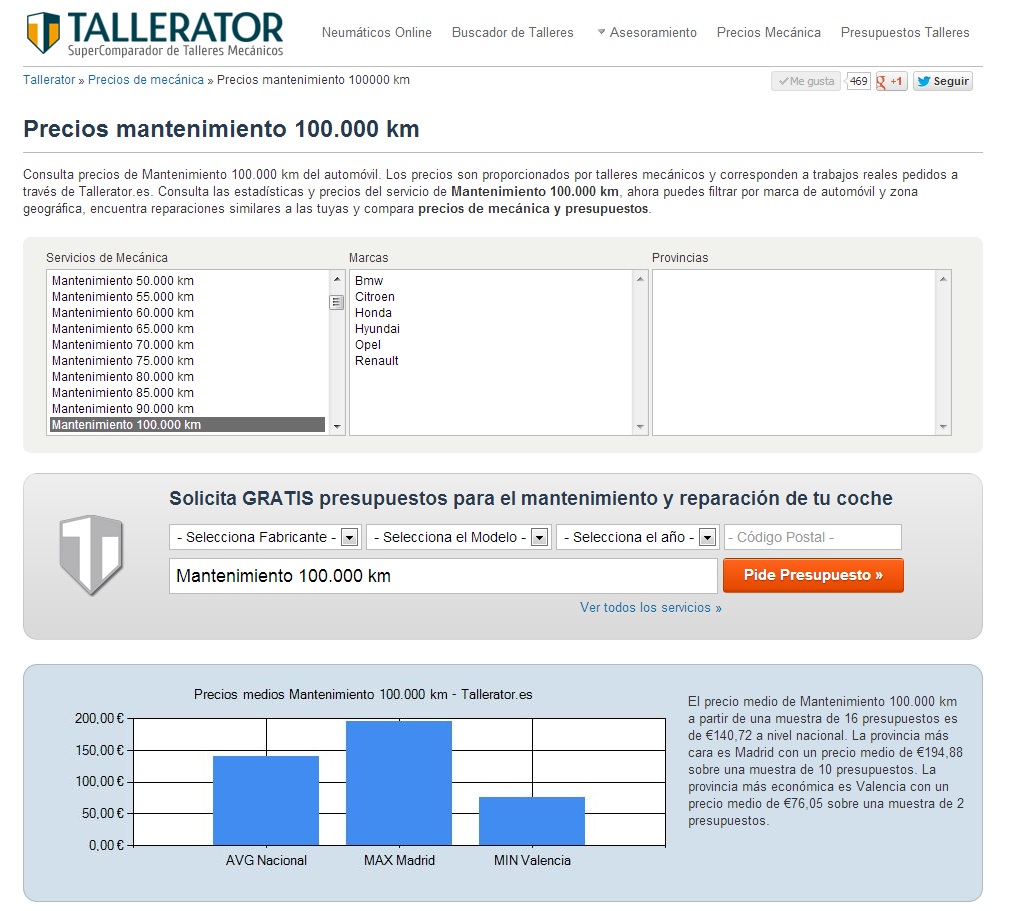Click Provincias list scrollbar up arrow
This screenshot has height=911, width=1013.
[943, 279]
